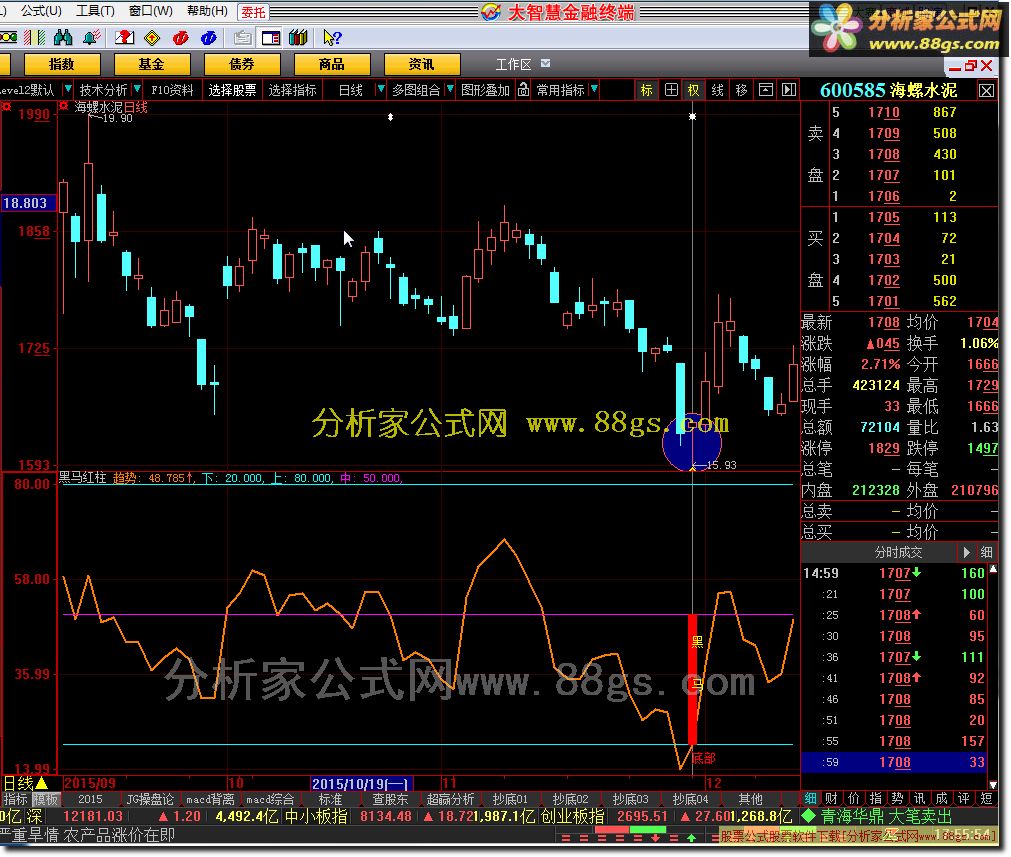The height and width of the screenshot is (857, 1011).
Task: Select the JG操盘论 indicator tab
Action: coord(150,799)
